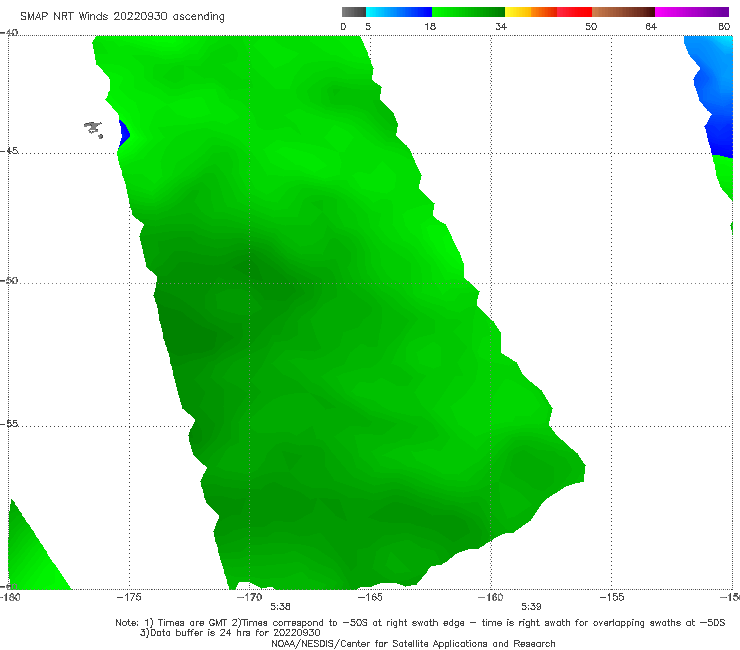Screen dimensions: 740x650
Task: Click the title 'SMAP NRT Winds 20220930 ascending'
Action: tap(122, 17)
